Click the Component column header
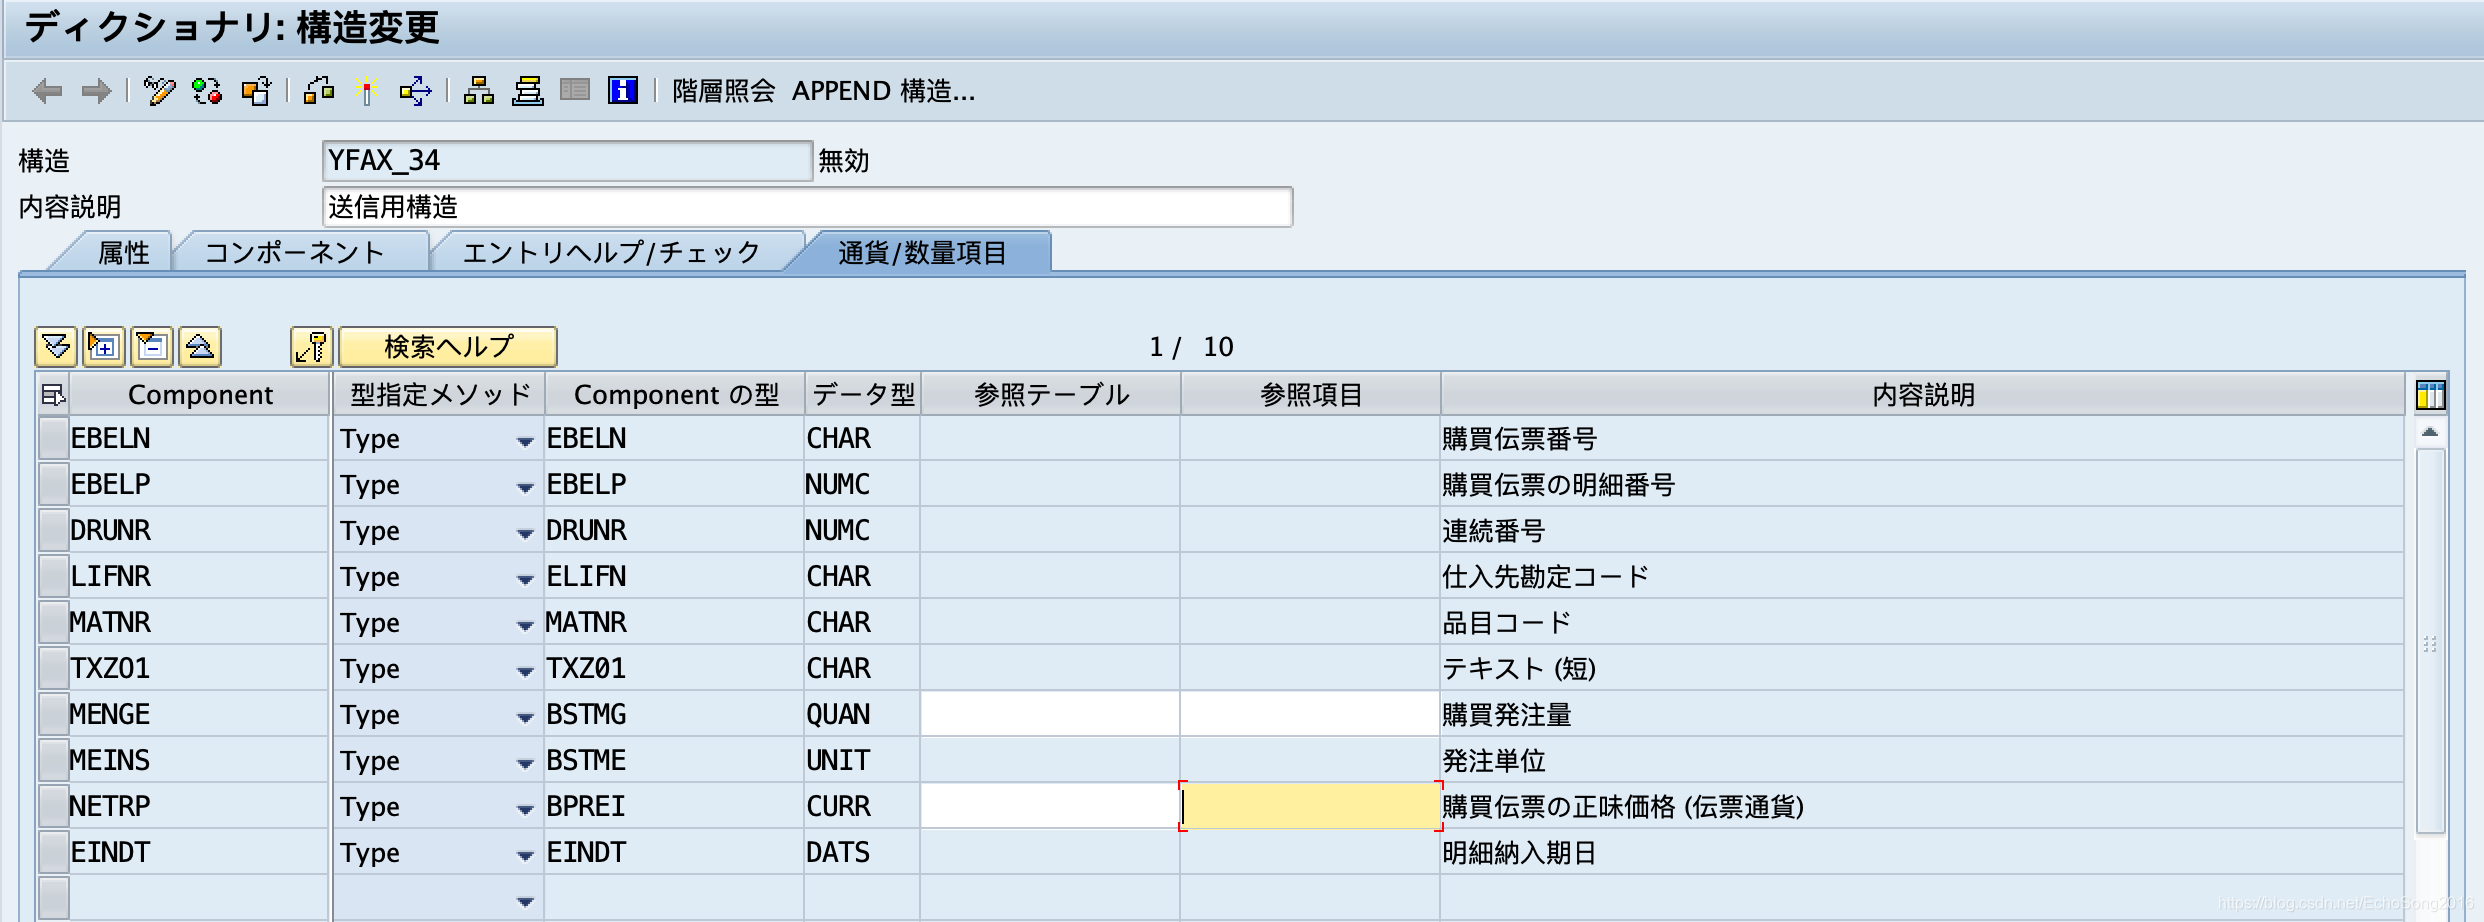The image size is (2484, 922). pyautogui.click(x=200, y=395)
